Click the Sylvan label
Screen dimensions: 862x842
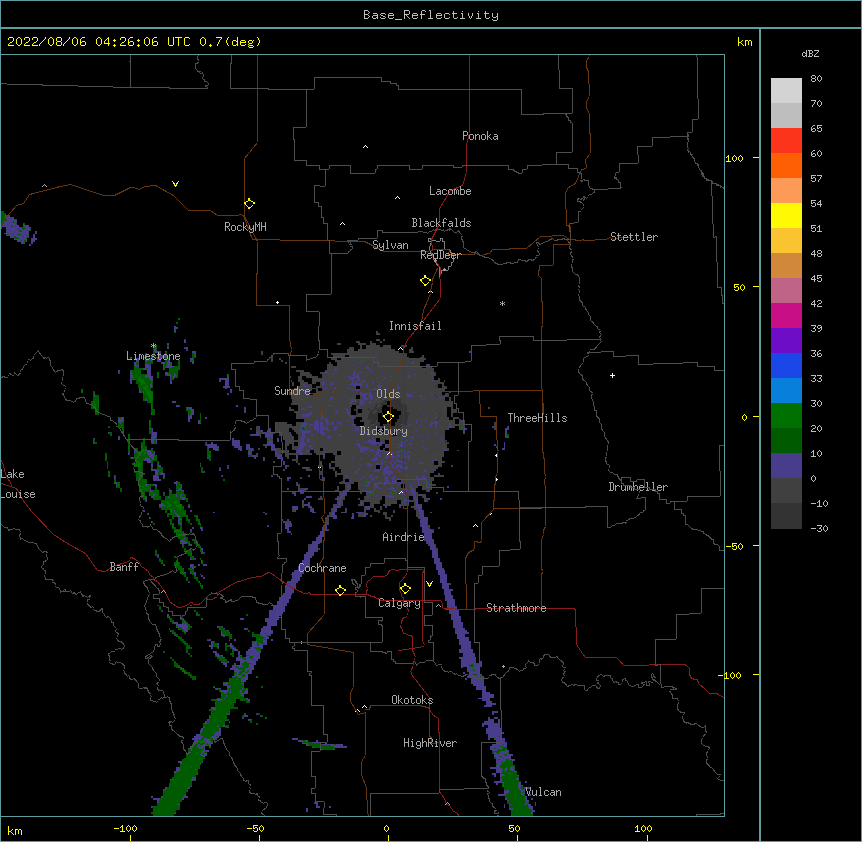(390, 245)
